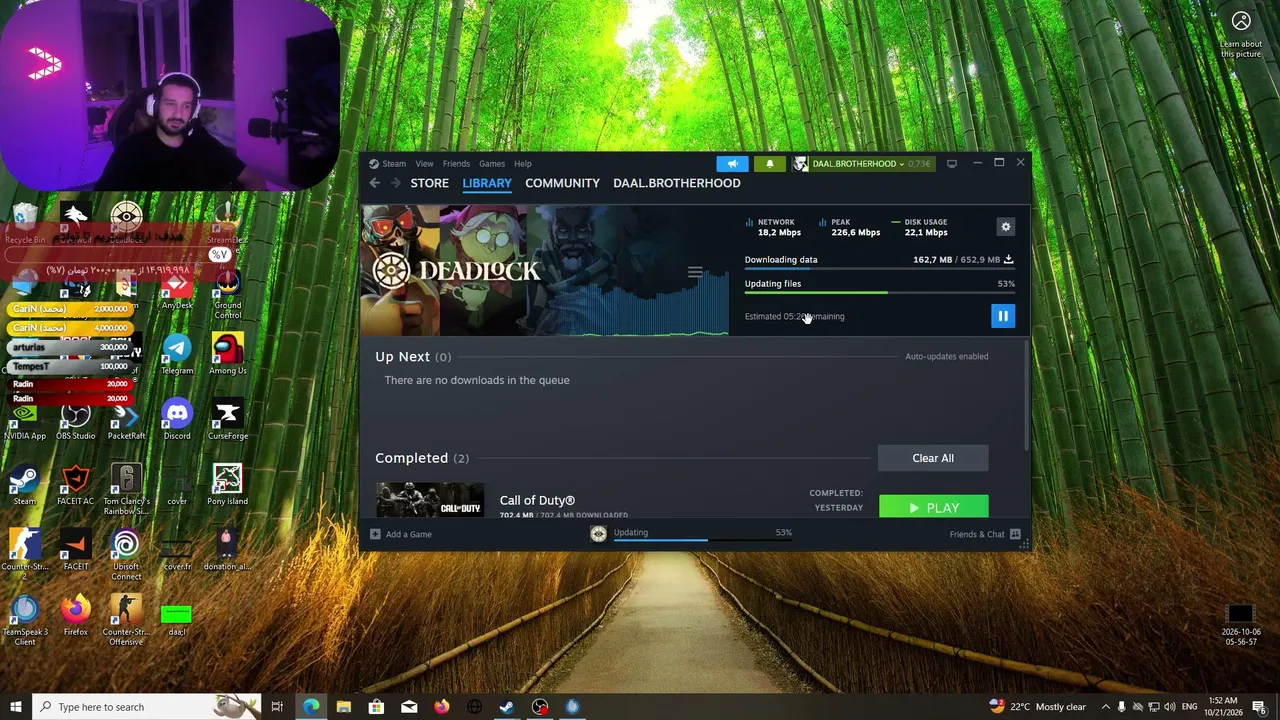
Task: Click the Add a Game plus icon
Action: click(x=375, y=534)
